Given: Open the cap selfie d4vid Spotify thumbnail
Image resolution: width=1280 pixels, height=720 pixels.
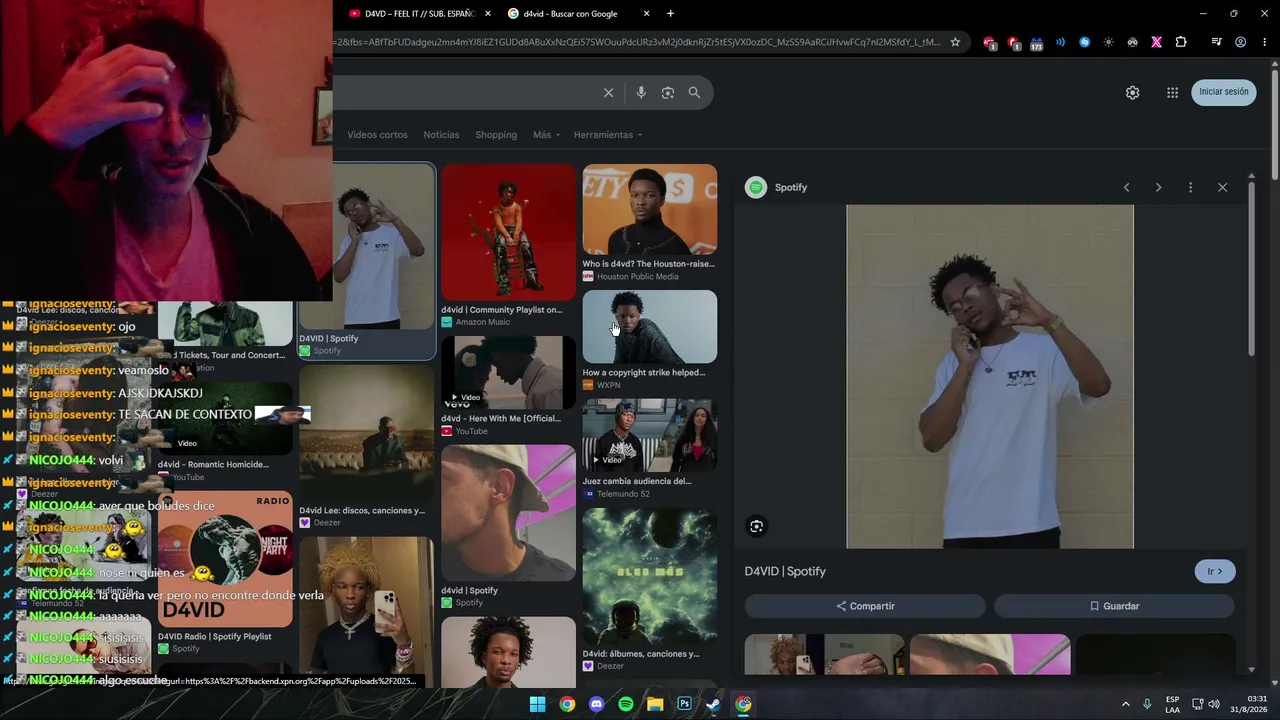Looking at the screenshot, I should [x=508, y=513].
